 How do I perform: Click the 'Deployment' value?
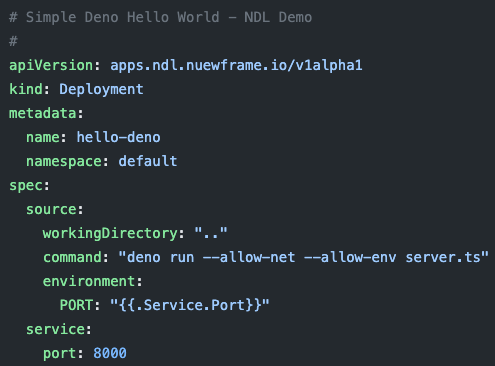(101, 89)
